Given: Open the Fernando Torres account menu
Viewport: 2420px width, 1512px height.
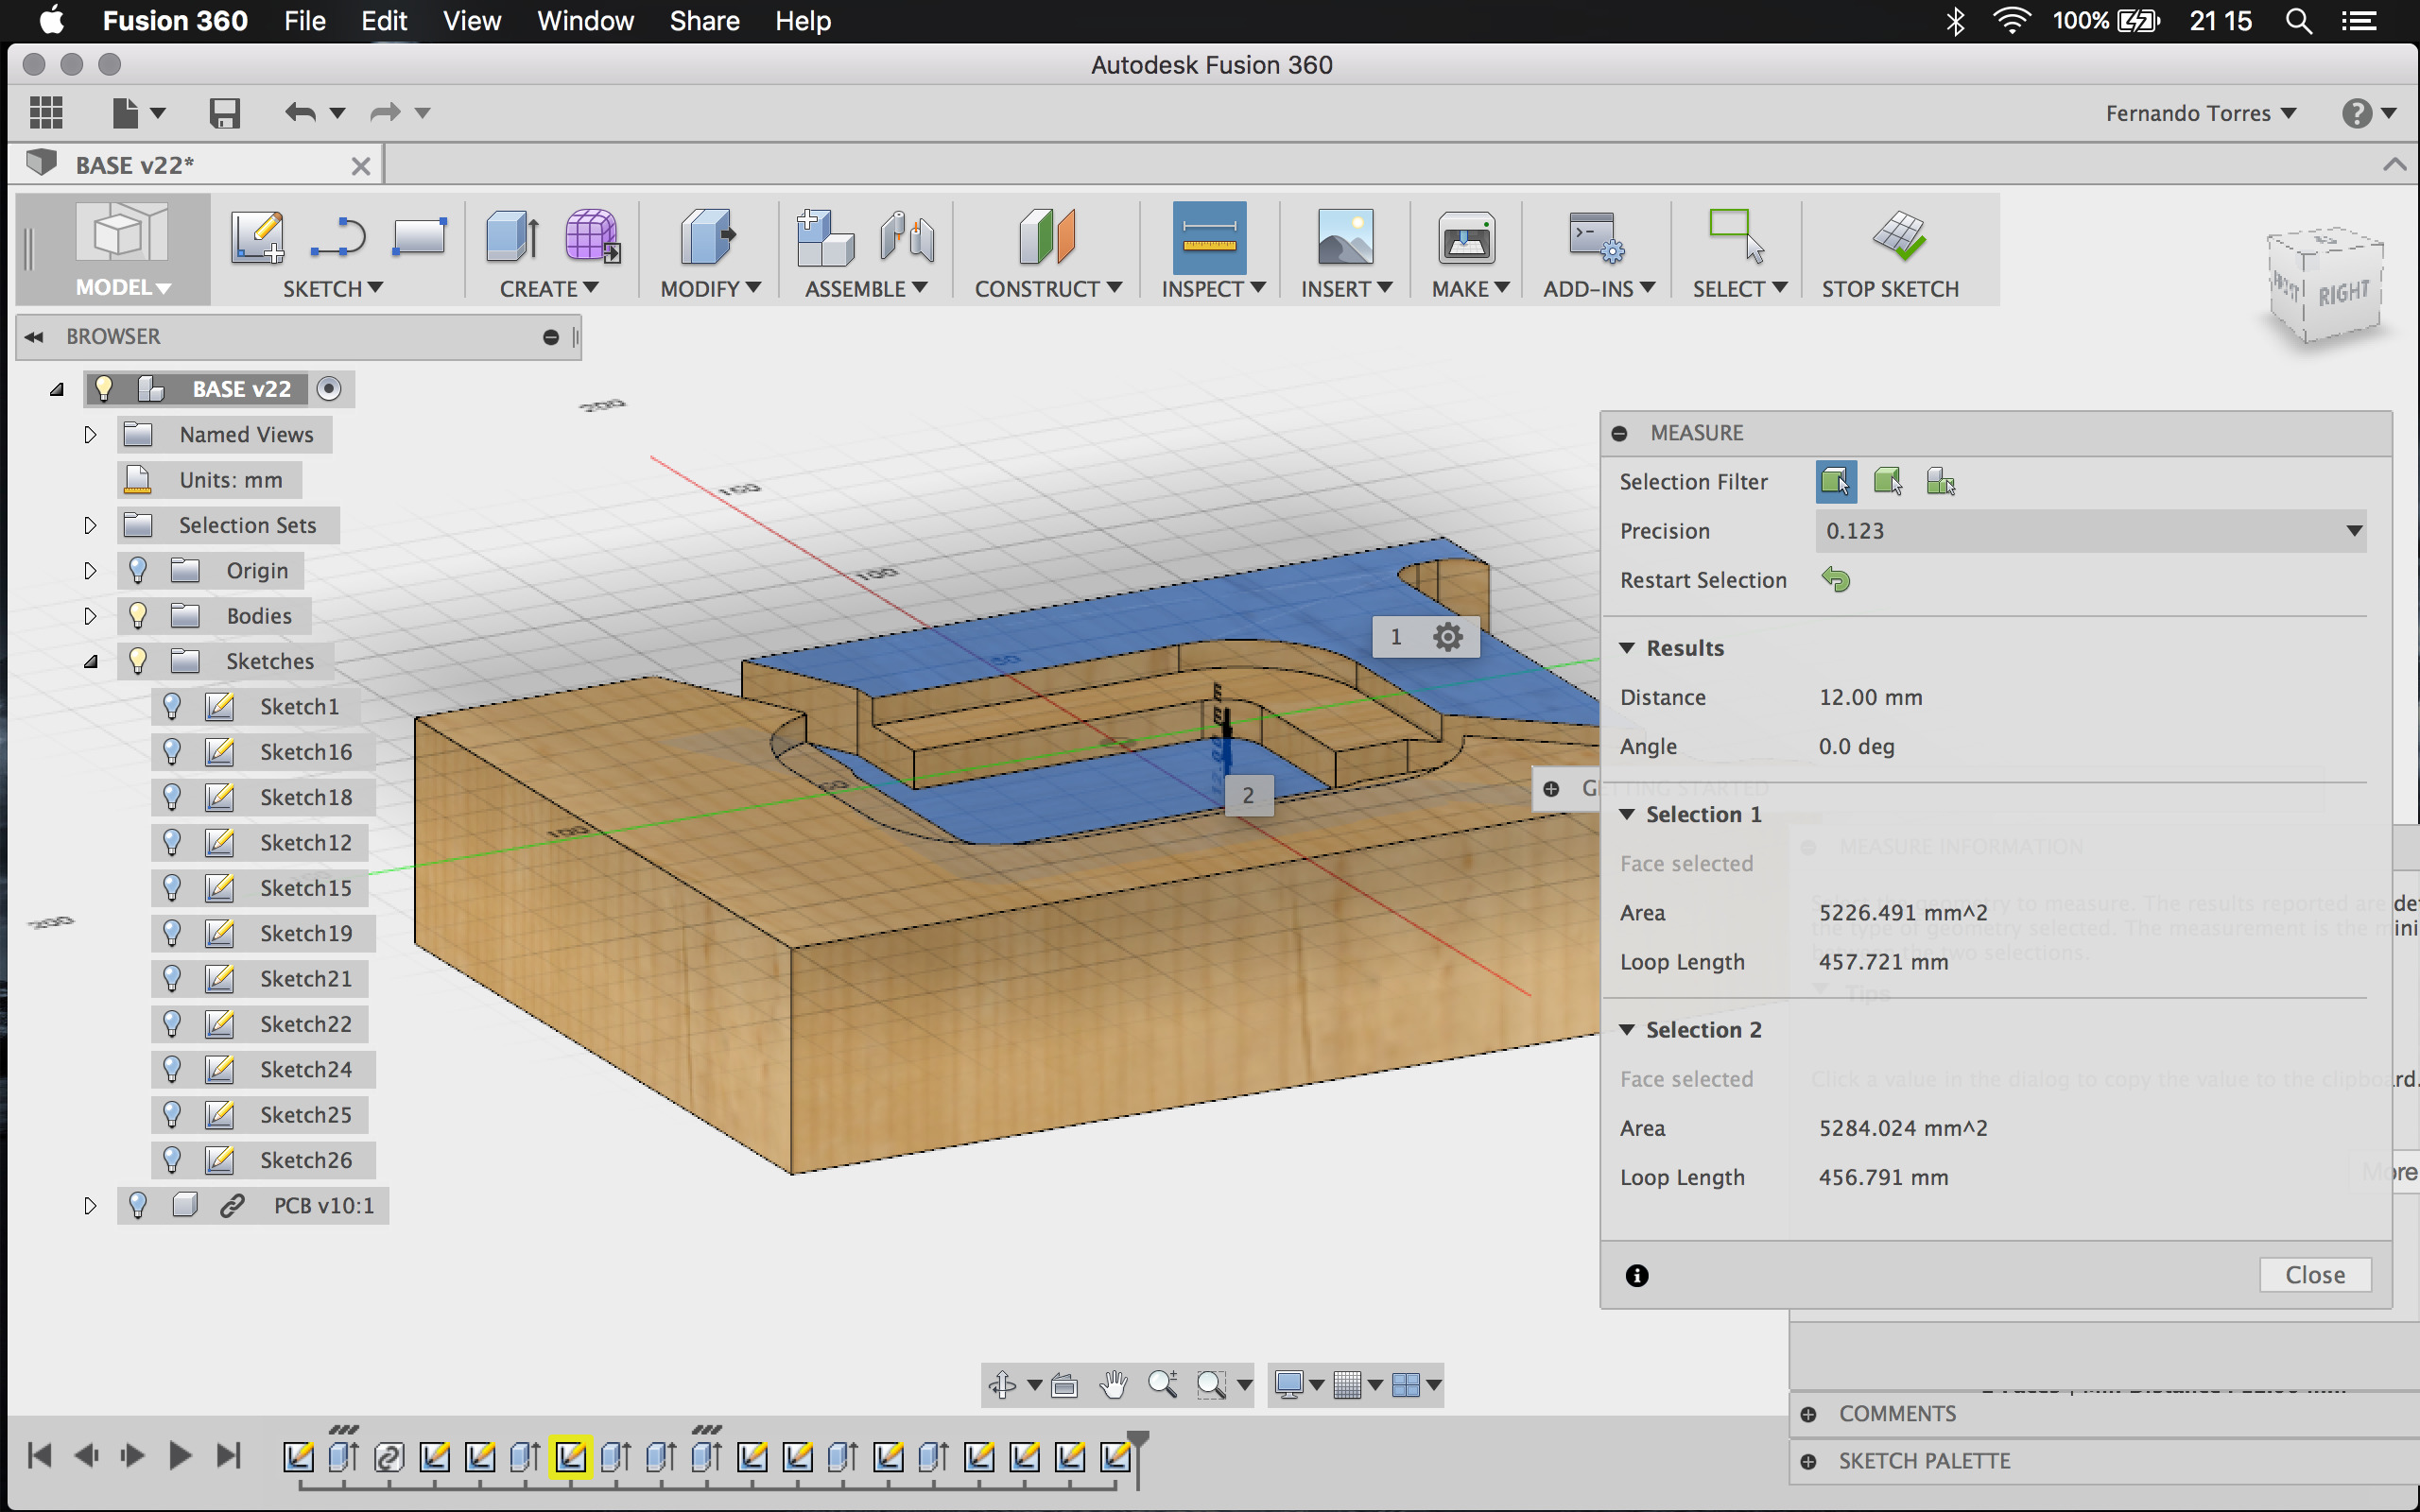Looking at the screenshot, I should pyautogui.click(x=2200, y=113).
